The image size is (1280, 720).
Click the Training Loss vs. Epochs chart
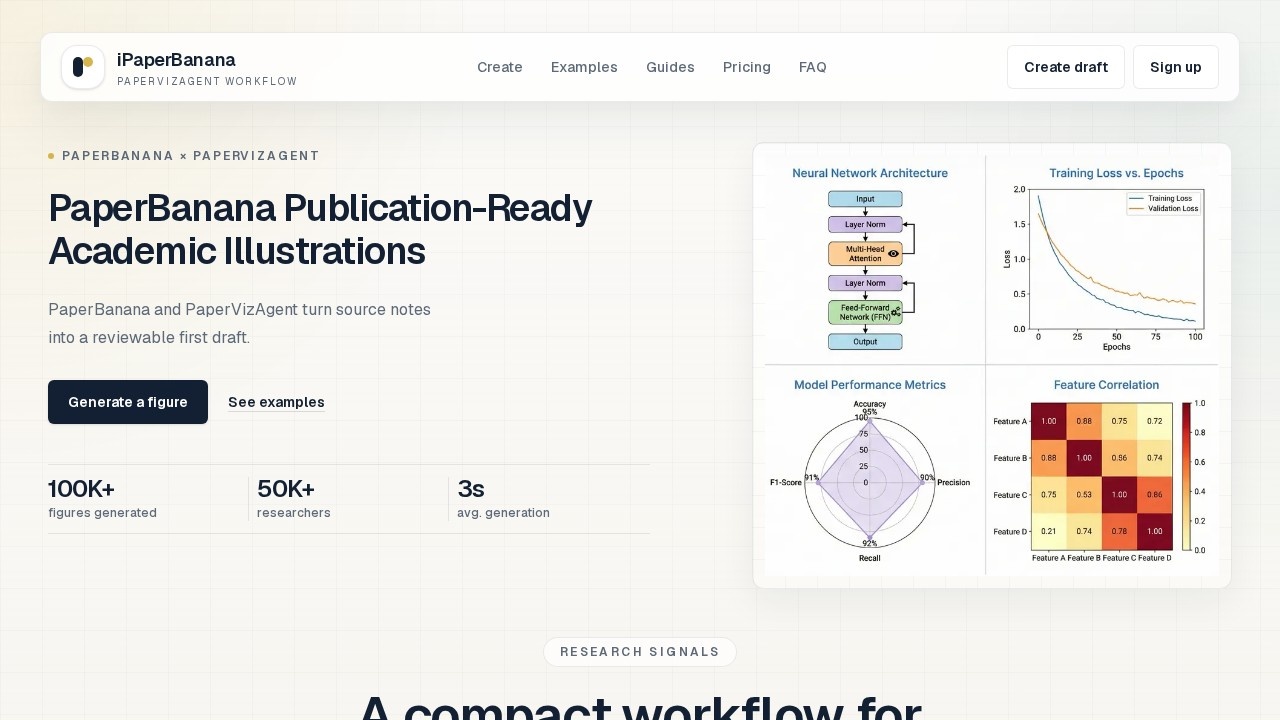1103,260
